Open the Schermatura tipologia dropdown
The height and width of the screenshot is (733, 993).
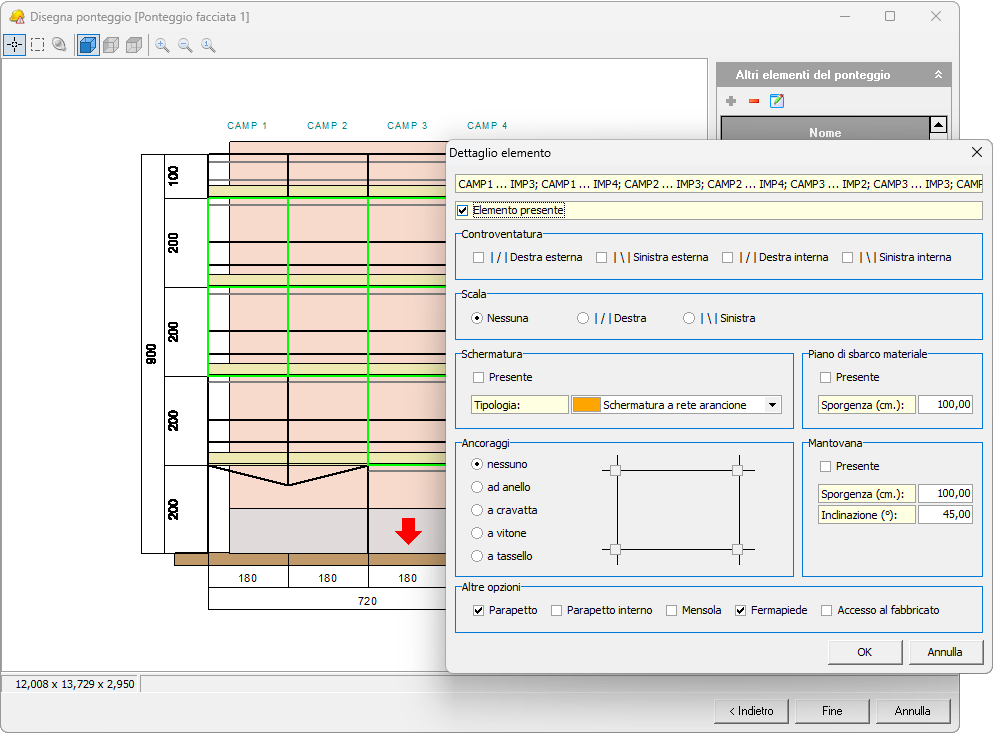point(771,405)
